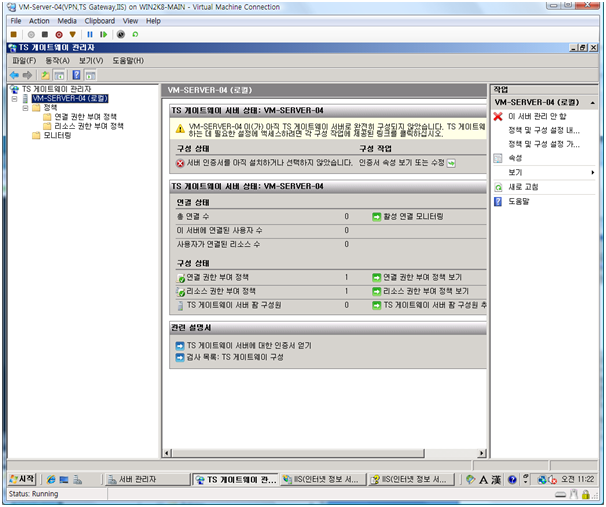
Task: Click 속성 in the actions pane
Action: tap(515, 158)
